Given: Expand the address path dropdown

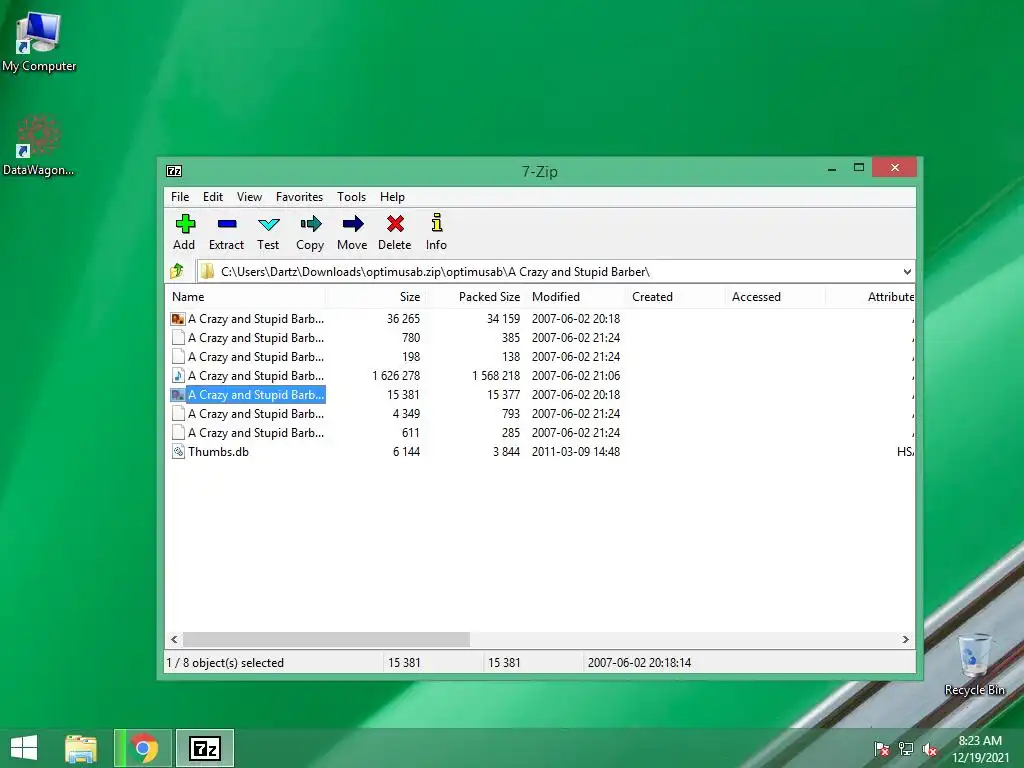Looking at the screenshot, I should [907, 272].
